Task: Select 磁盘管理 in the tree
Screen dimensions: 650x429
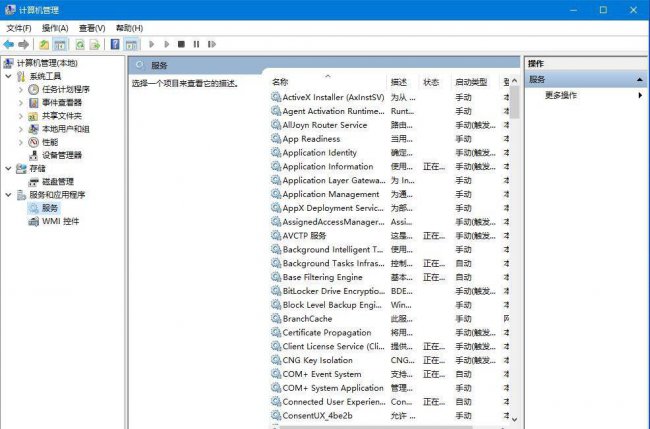Action: (x=58, y=182)
